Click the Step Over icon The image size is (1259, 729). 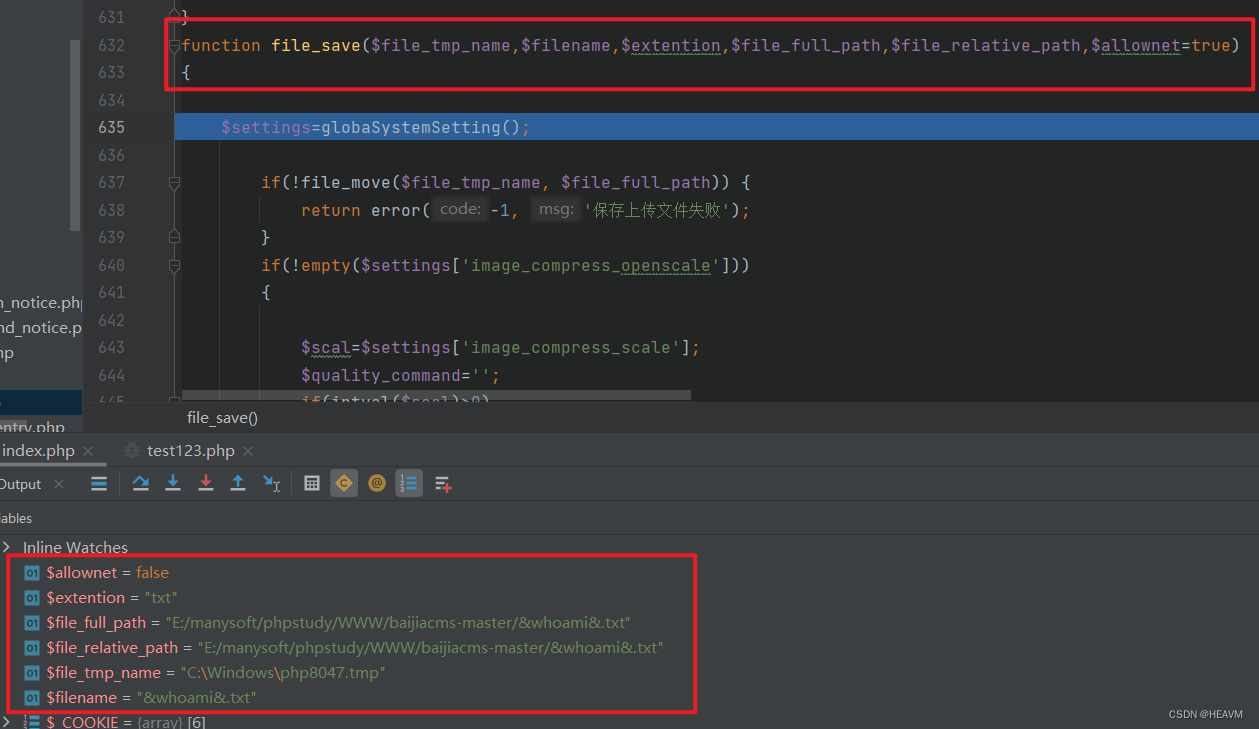pyautogui.click(x=140, y=483)
